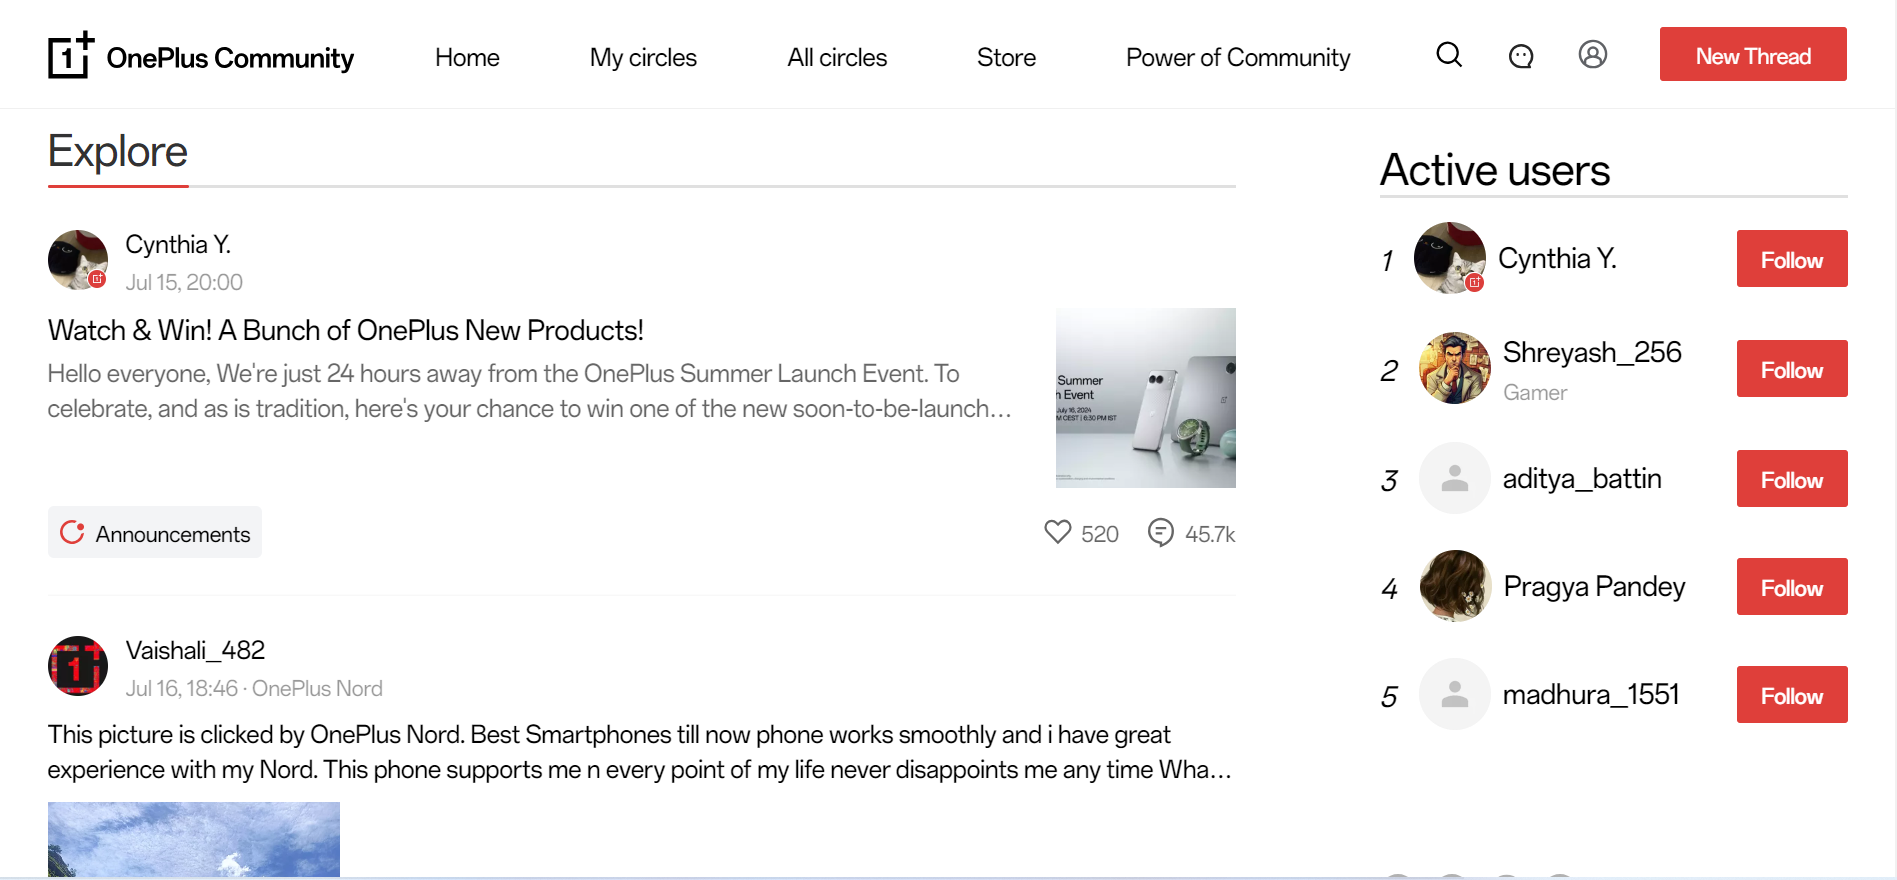Click the OnePlus Community logo

(201, 56)
